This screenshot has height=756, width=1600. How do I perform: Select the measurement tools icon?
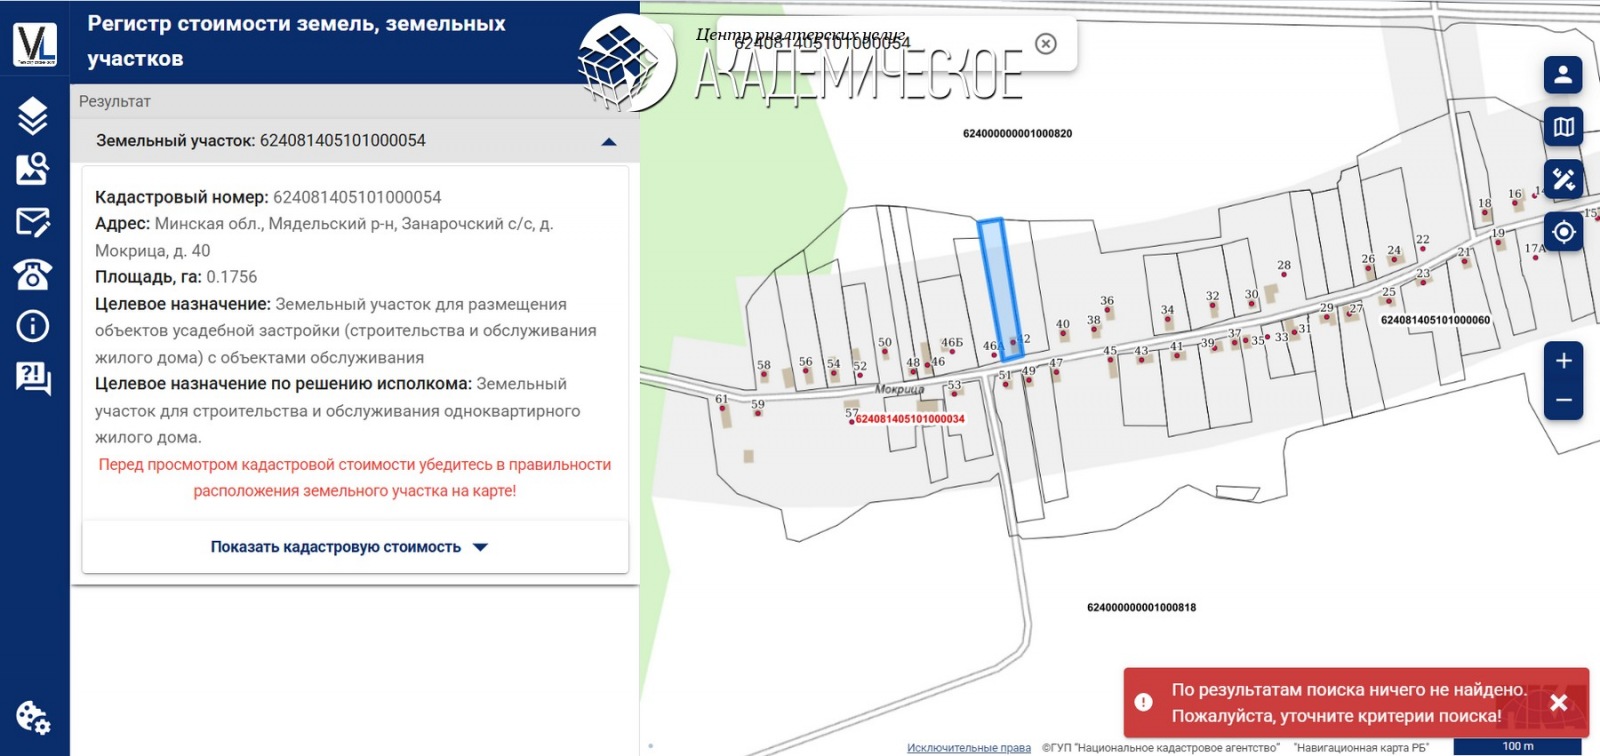click(1563, 180)
